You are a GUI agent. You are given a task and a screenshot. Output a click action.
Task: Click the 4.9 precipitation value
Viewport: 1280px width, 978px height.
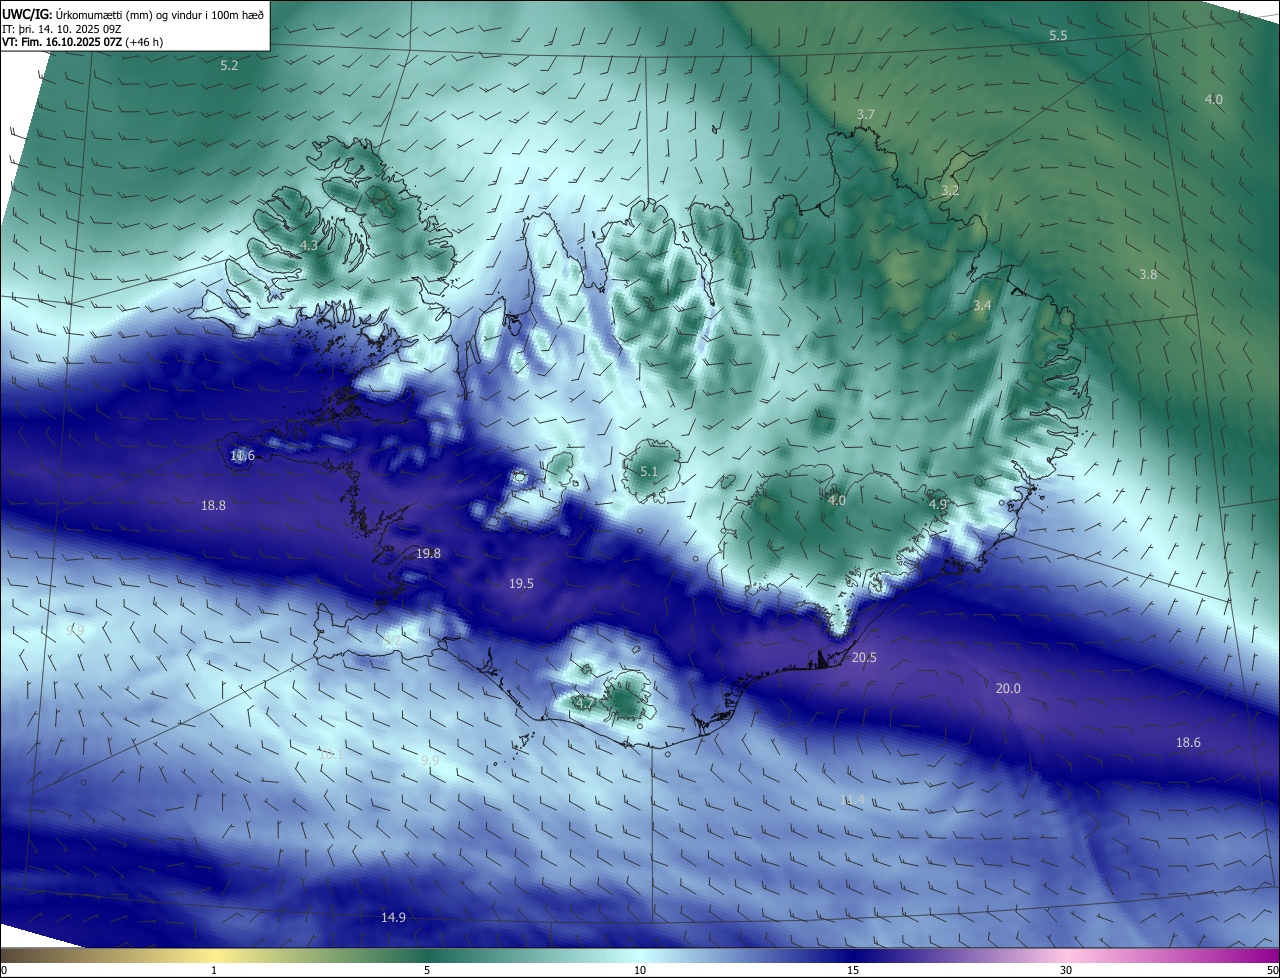[938, 504]
